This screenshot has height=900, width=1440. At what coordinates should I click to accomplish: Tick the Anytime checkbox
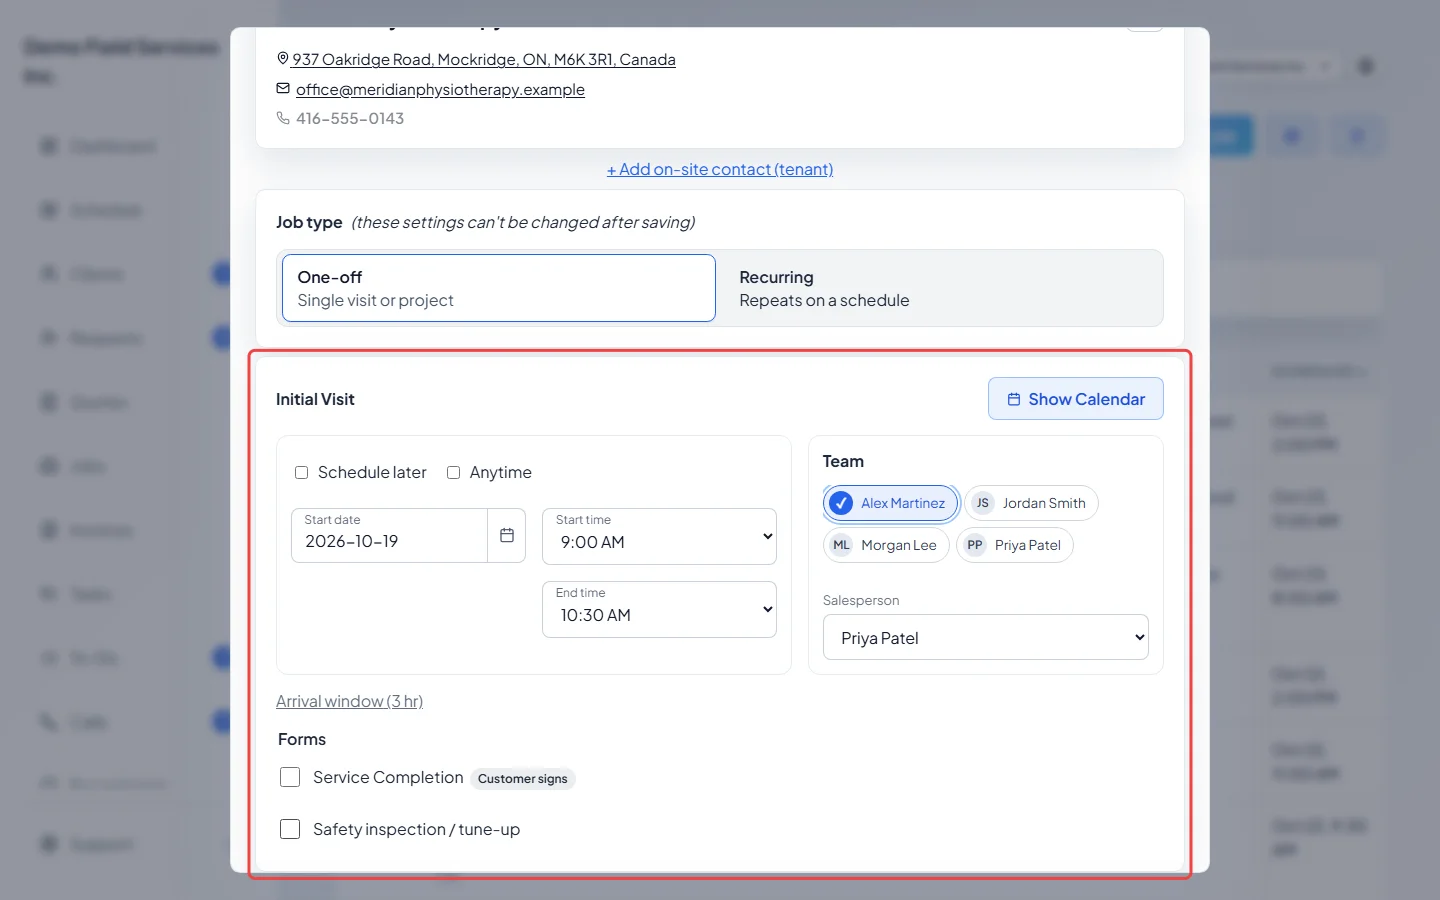(x=453, y=472)
